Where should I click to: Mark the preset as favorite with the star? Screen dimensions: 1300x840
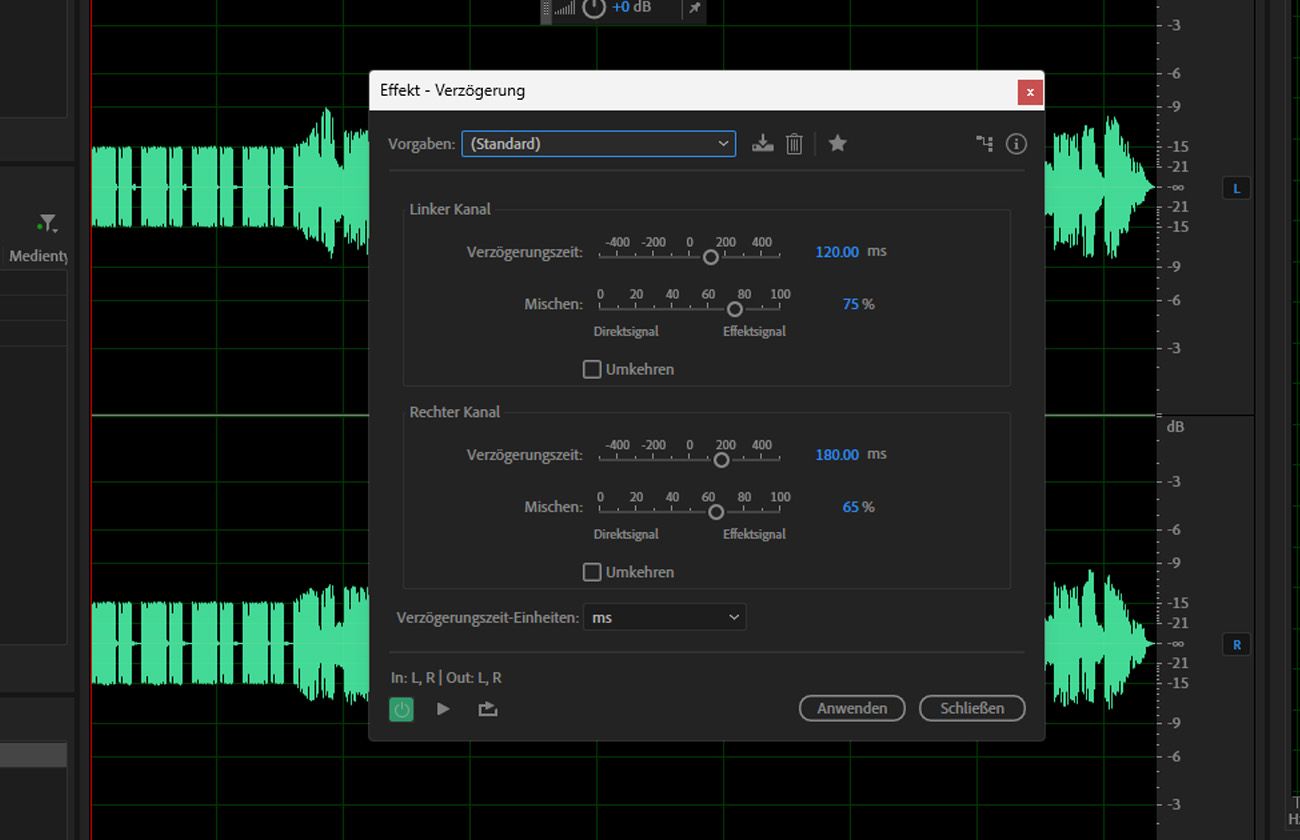[x=838, y=144]
